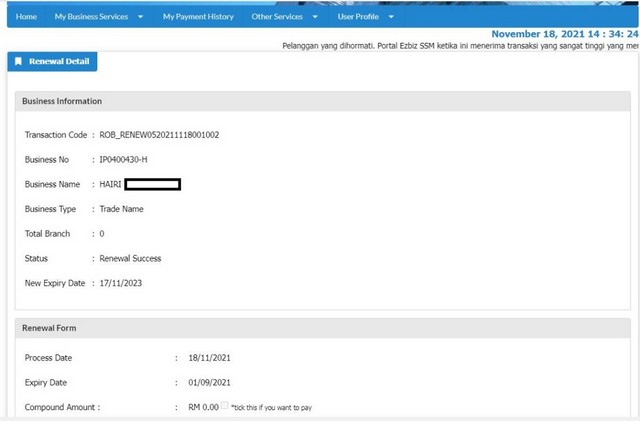Click the Other Services menu label
Image resolution: width=640 pixels, height=421 pixels.
(275, 17)
